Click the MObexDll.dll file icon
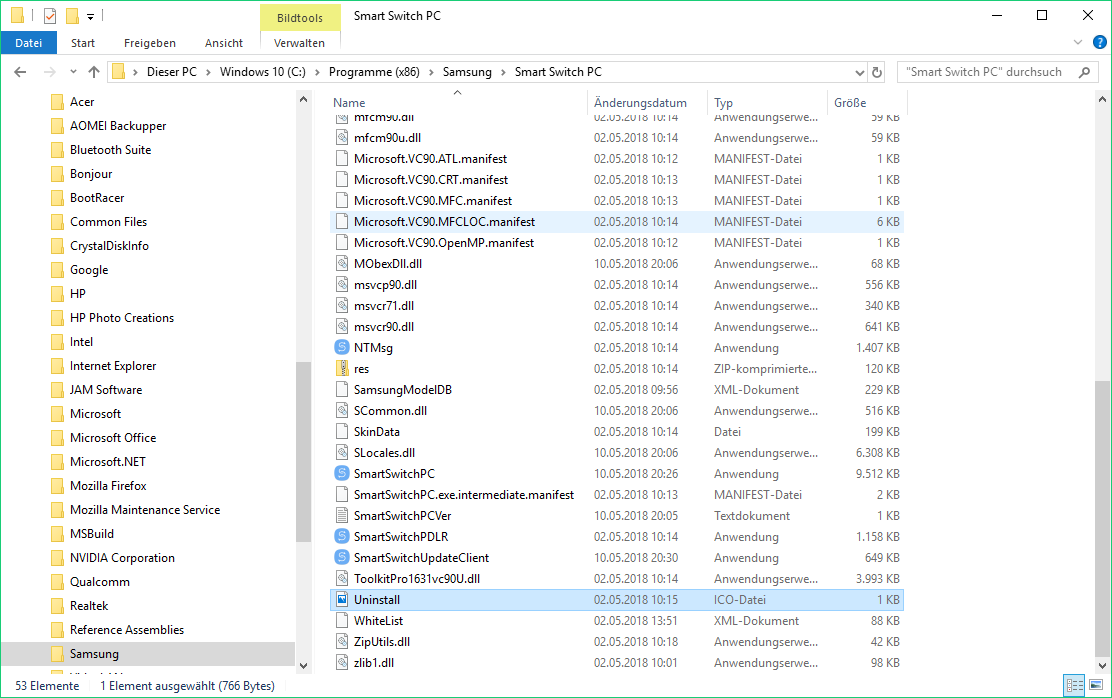 click(342, 263)
